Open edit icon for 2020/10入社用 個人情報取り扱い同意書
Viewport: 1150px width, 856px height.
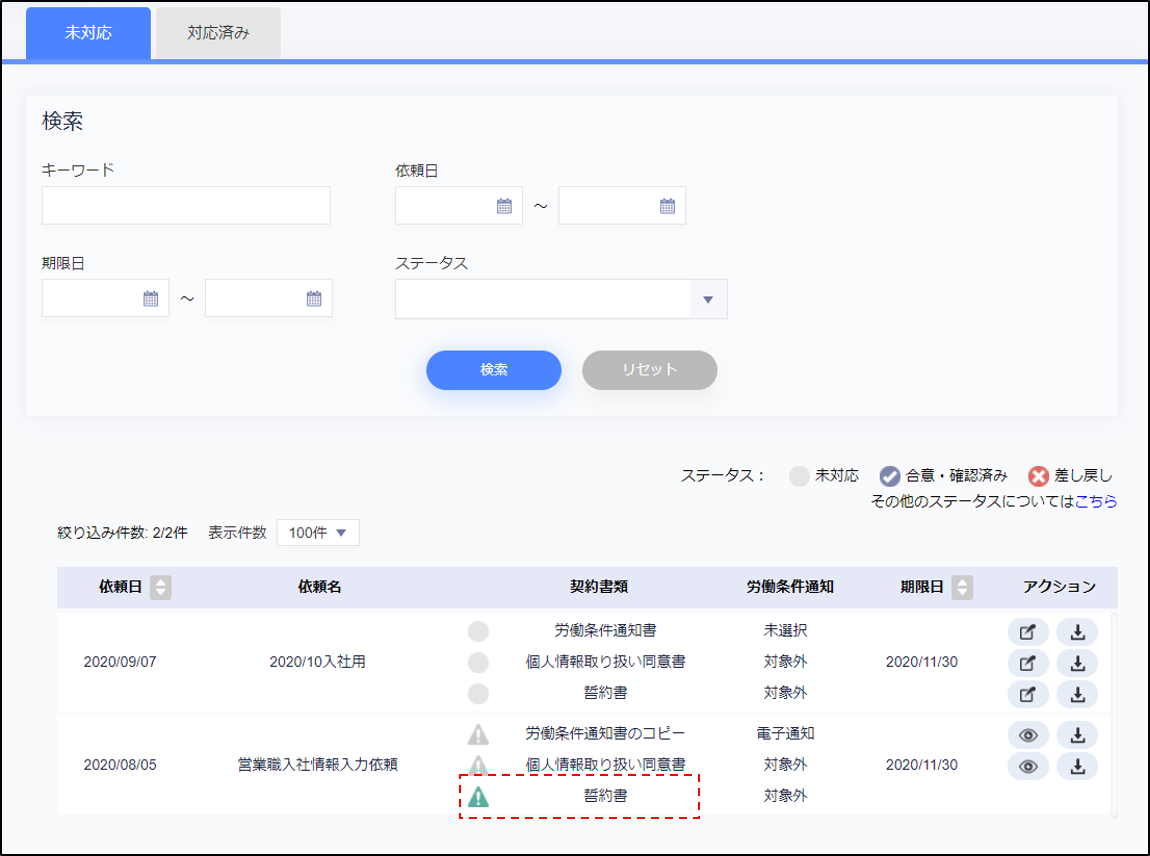pos(1028,663)
